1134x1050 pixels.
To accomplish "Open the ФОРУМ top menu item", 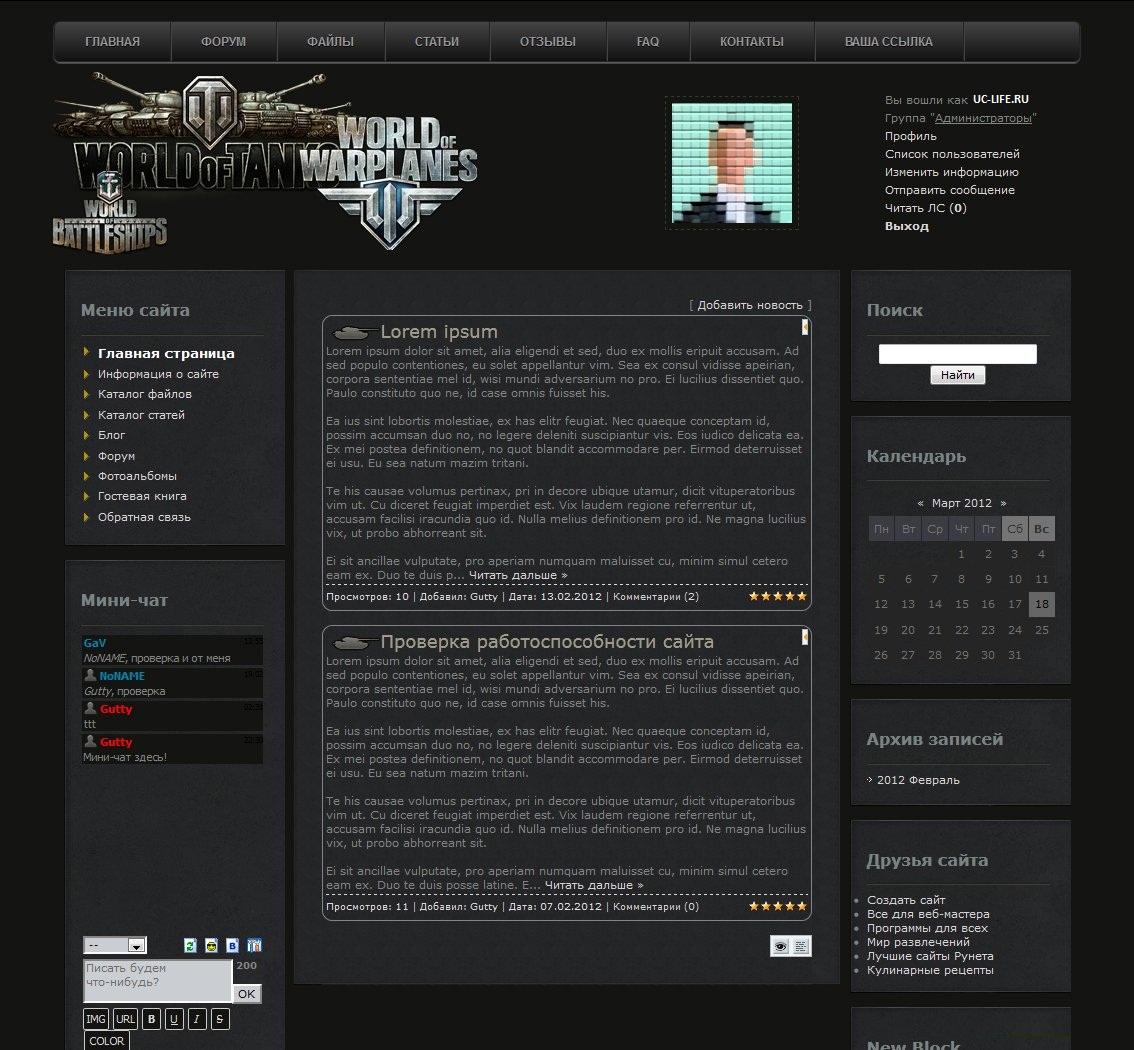I will [x=223, y=42].
